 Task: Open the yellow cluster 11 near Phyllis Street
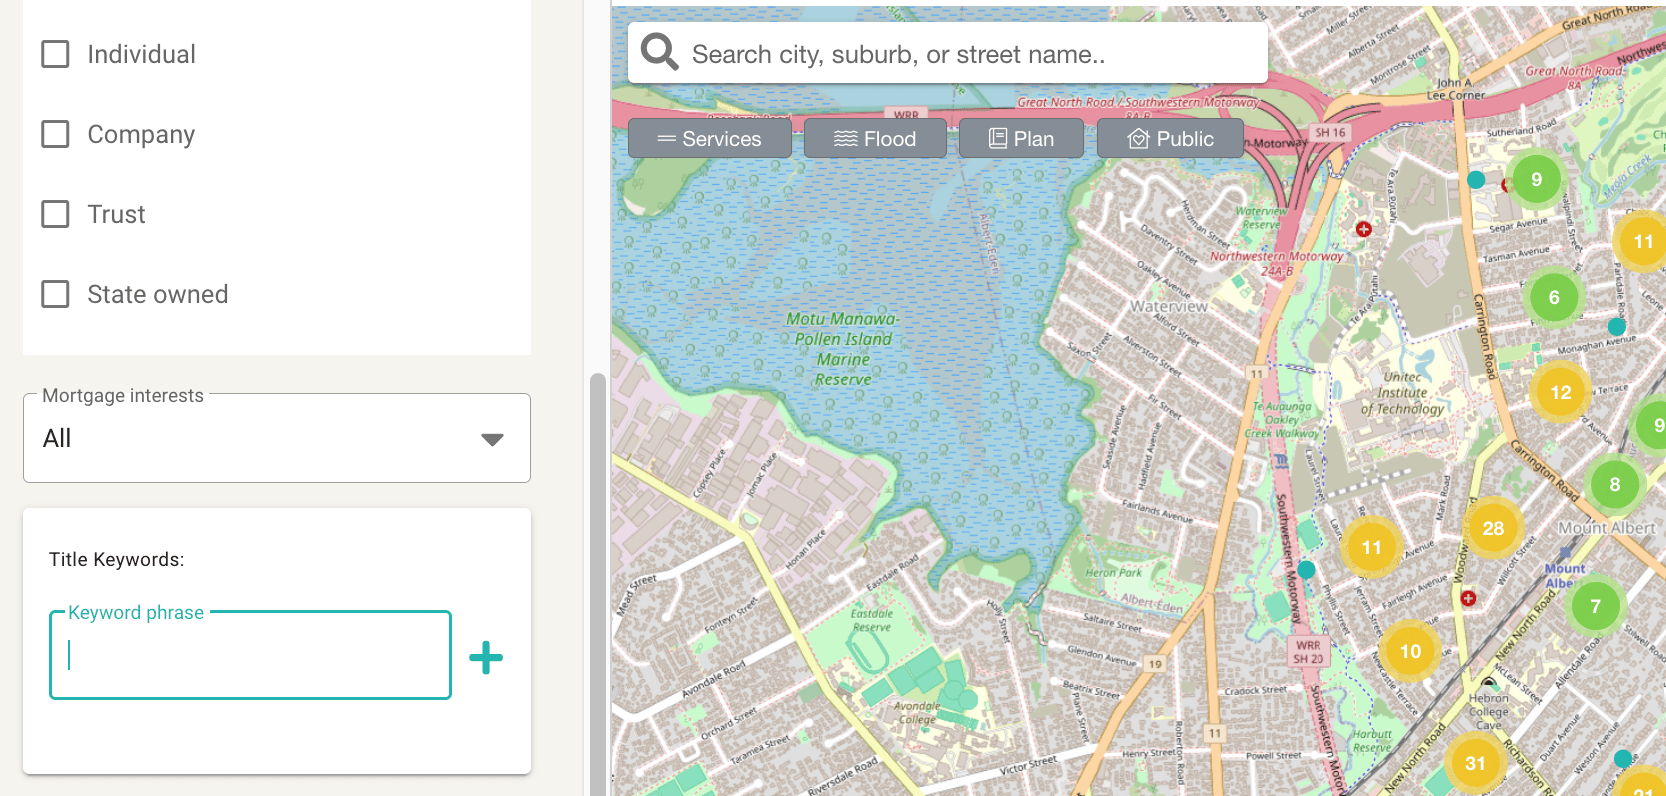1371,547
